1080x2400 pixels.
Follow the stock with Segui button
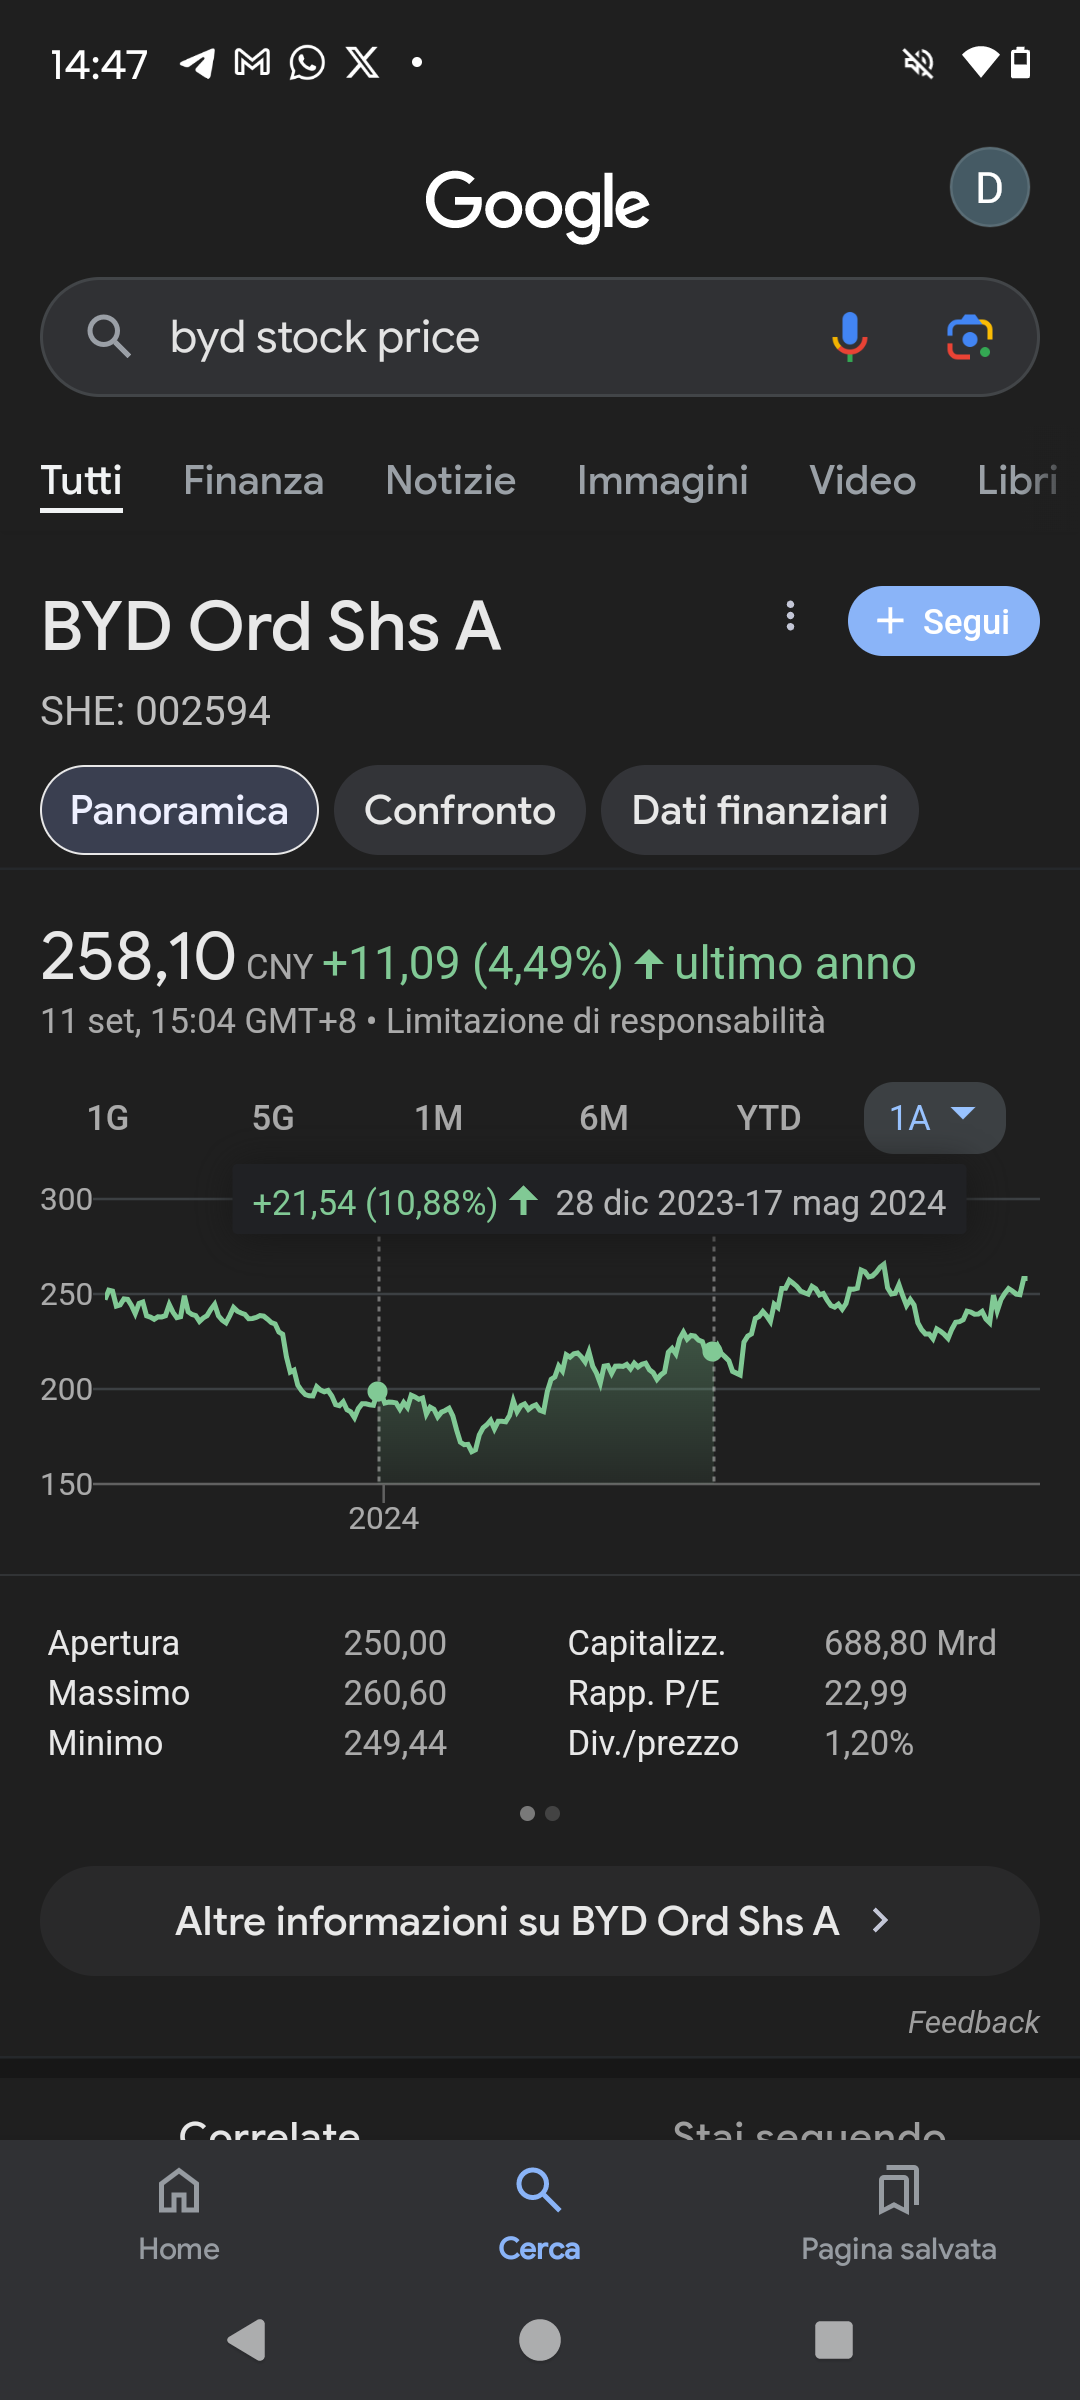pos(943,621)
